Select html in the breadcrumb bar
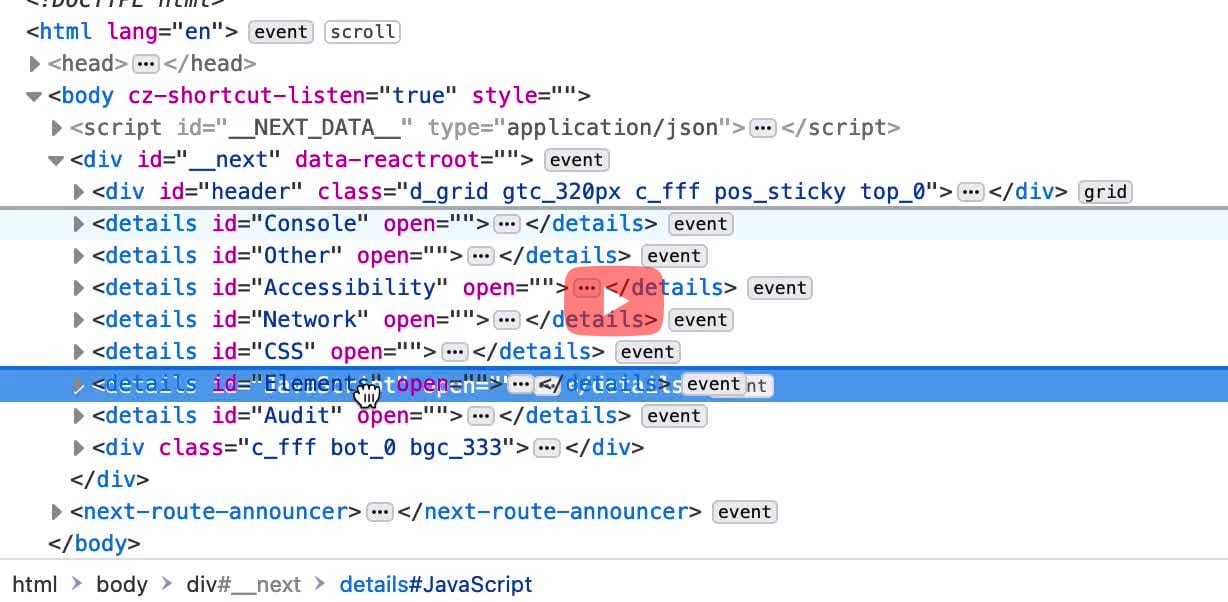 (x=35, y=584)
